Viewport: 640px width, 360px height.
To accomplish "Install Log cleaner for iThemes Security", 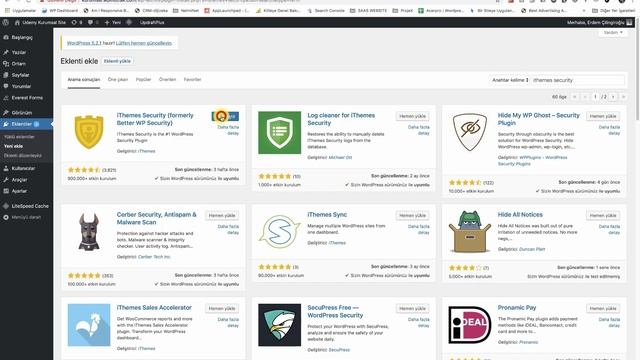I will (x=412, y=116).
